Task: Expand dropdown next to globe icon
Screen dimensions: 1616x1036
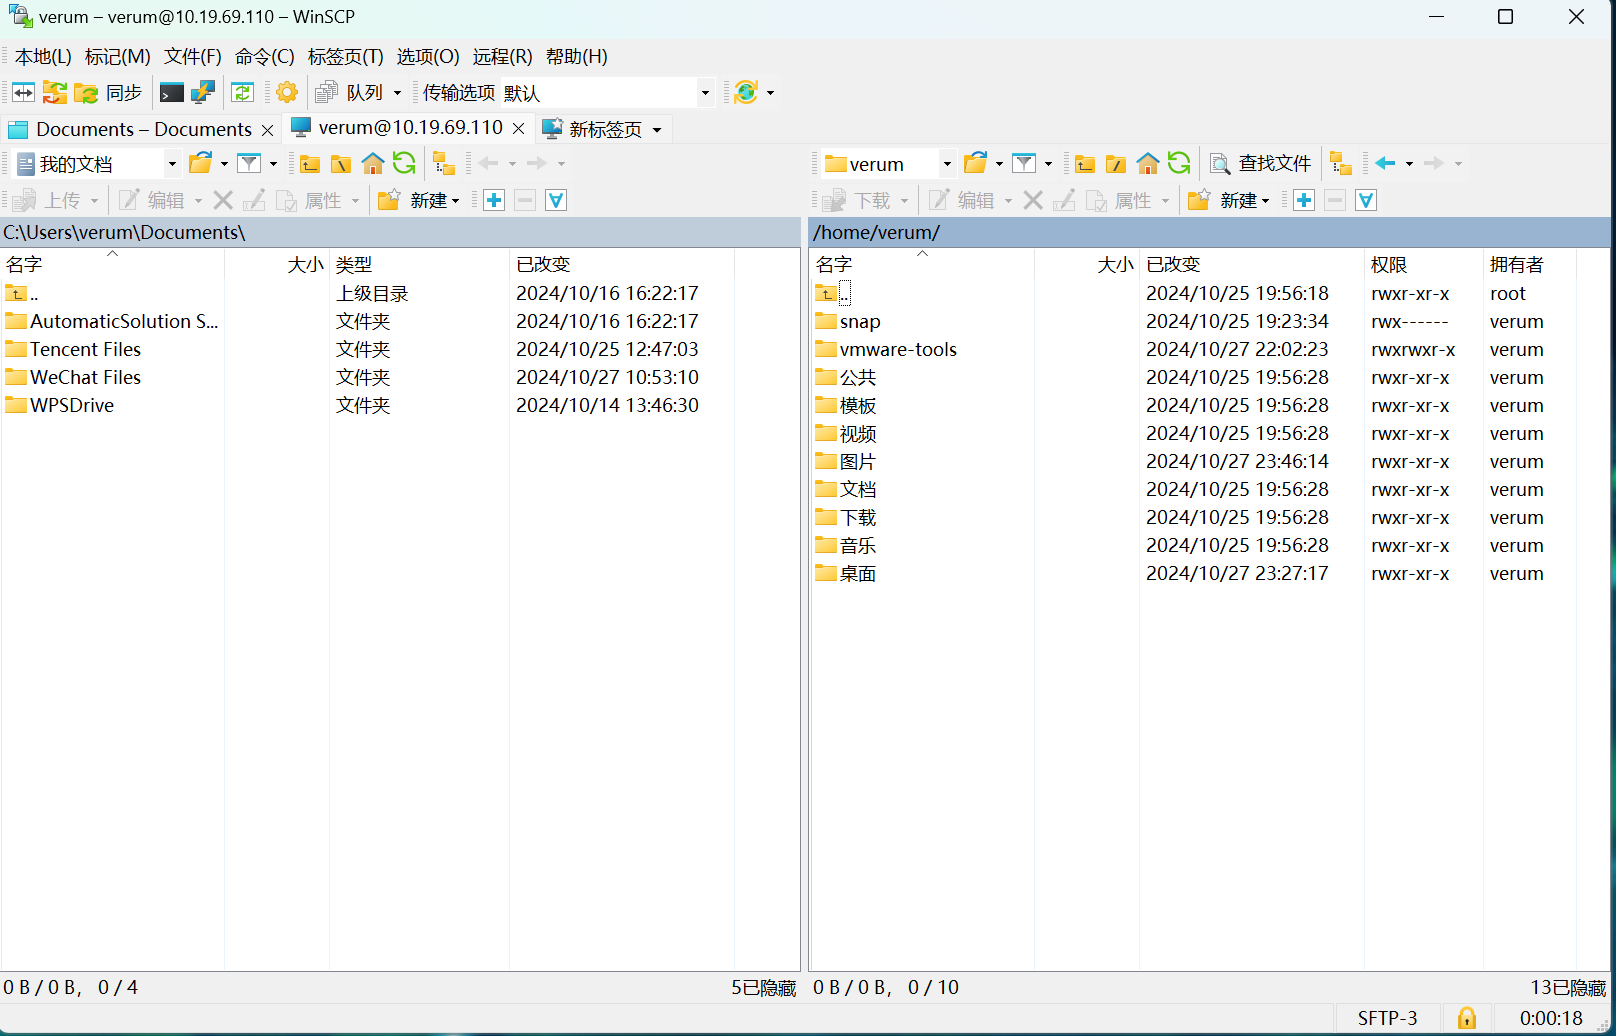Action: (770, 93)
